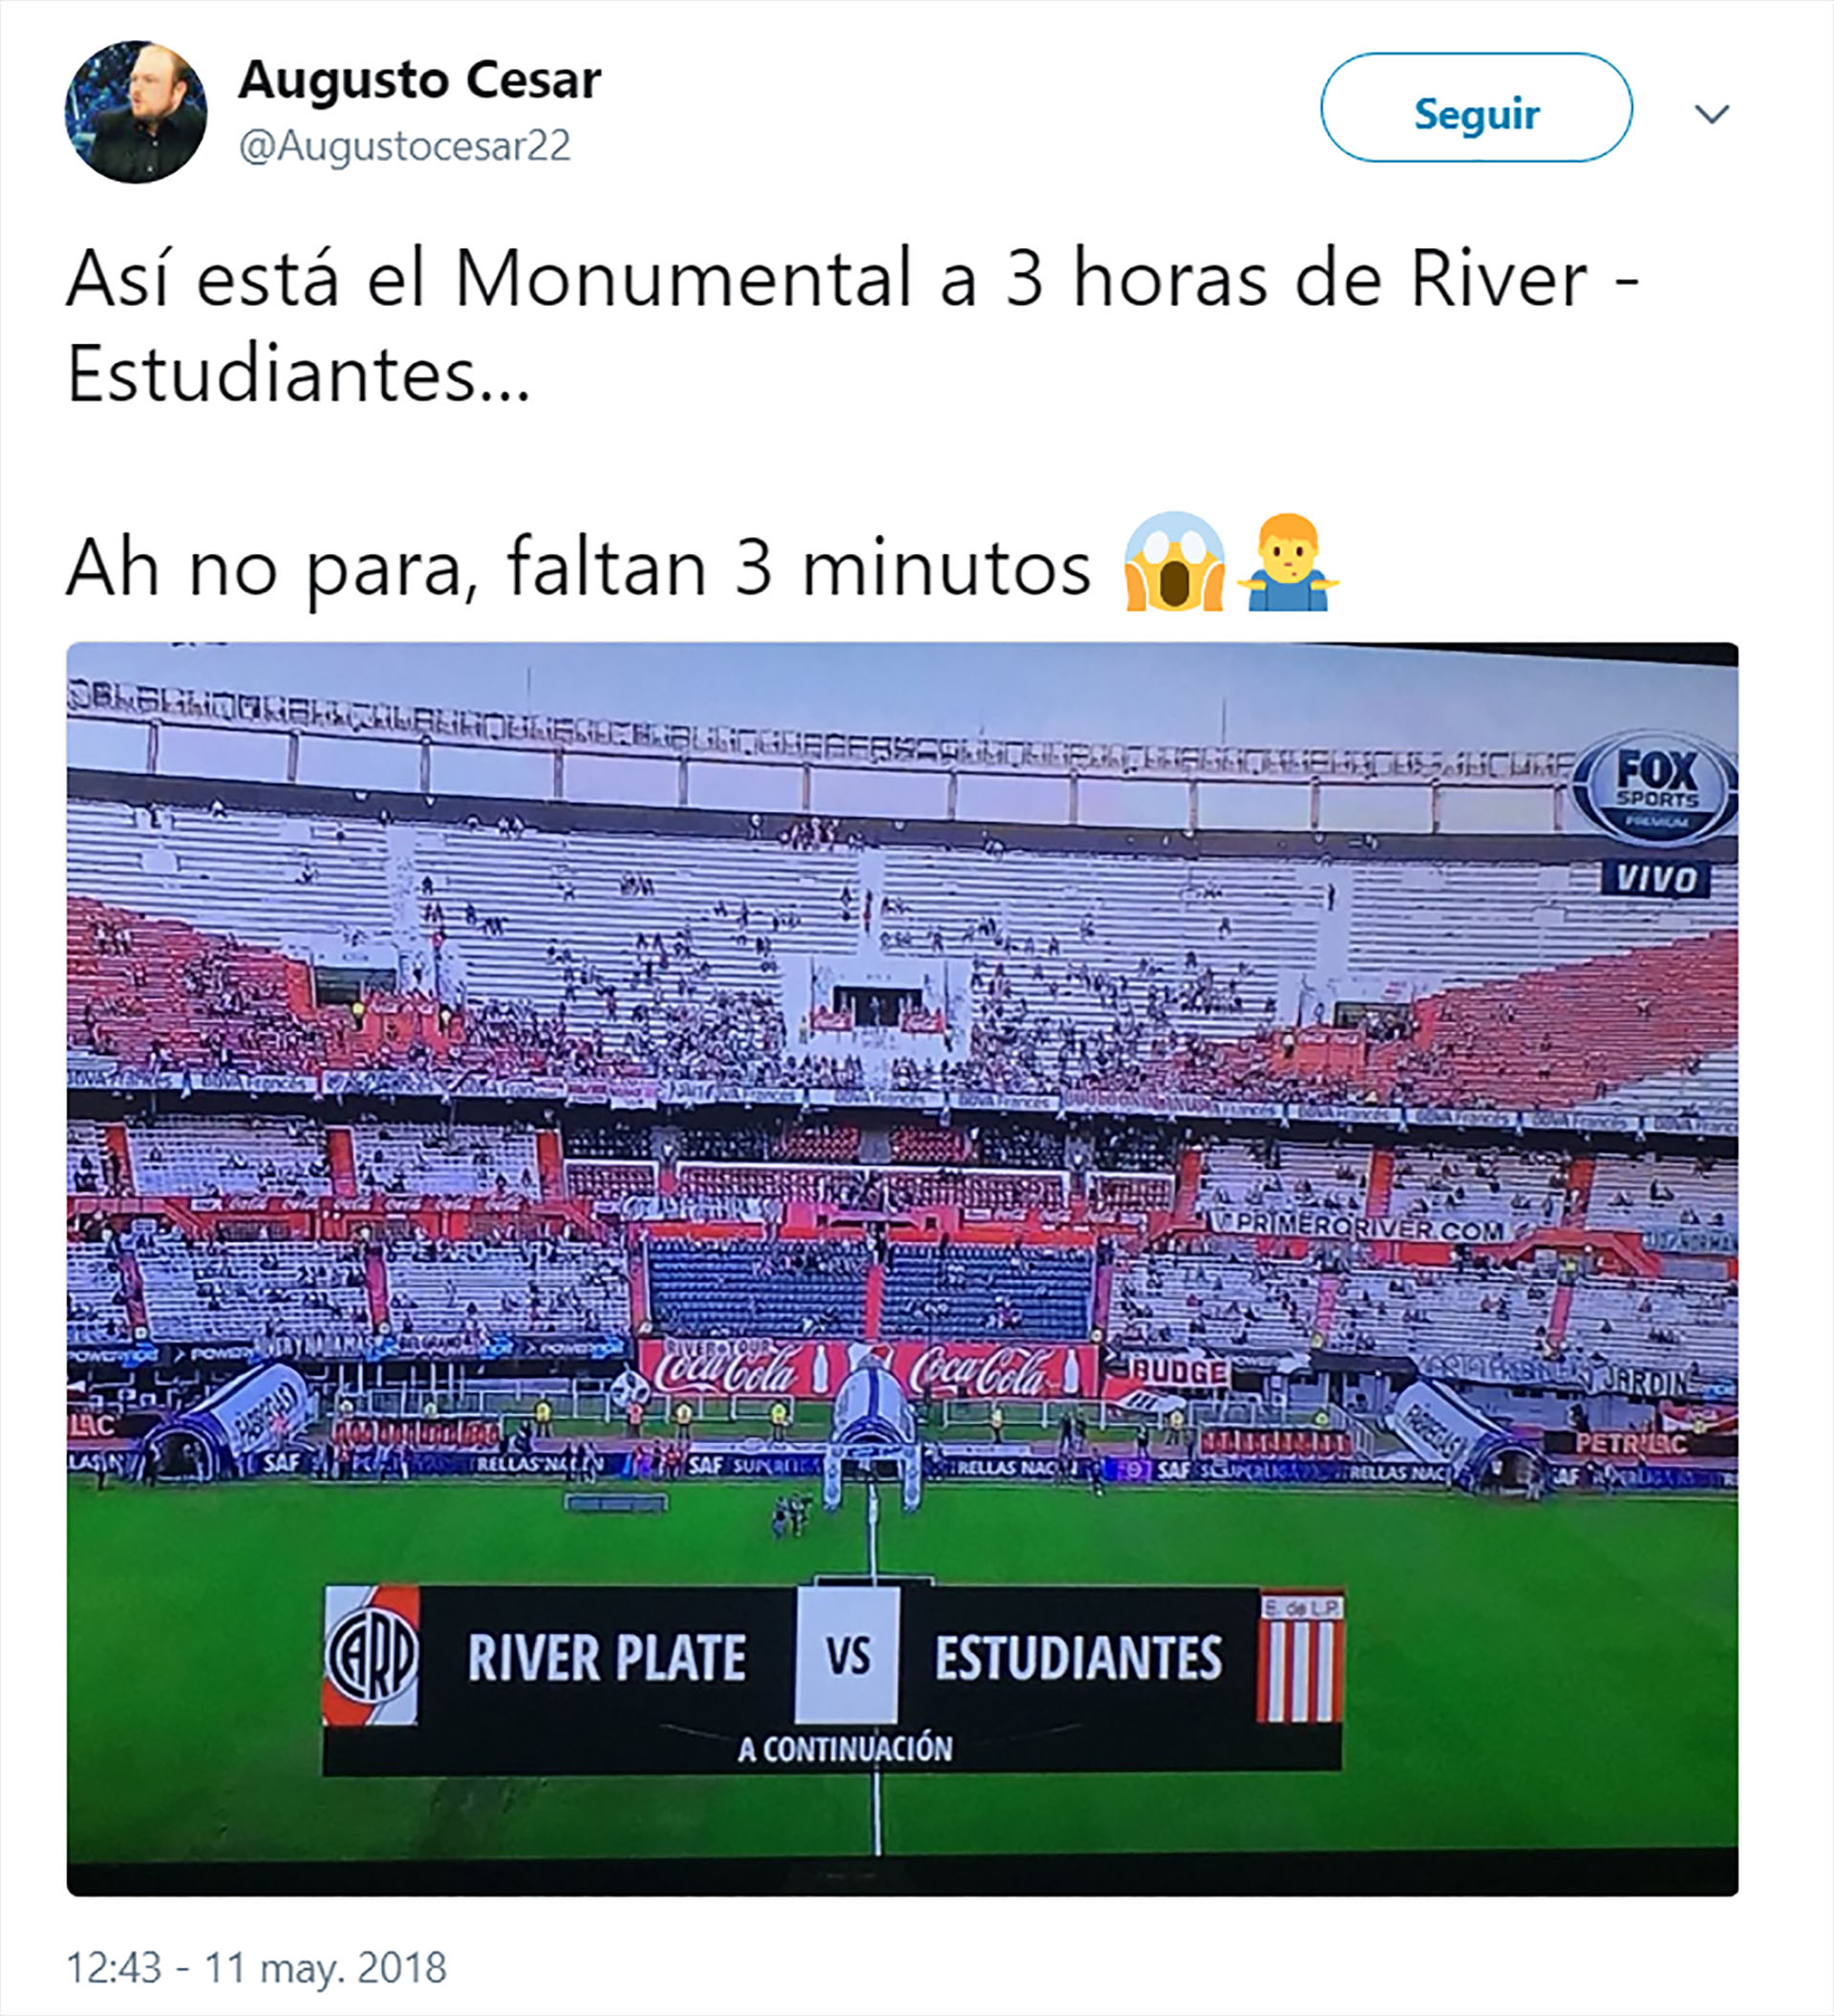1834x2016 pixels.
Task: Click the ESTUDIANTES team name
Action: 1078,1658
